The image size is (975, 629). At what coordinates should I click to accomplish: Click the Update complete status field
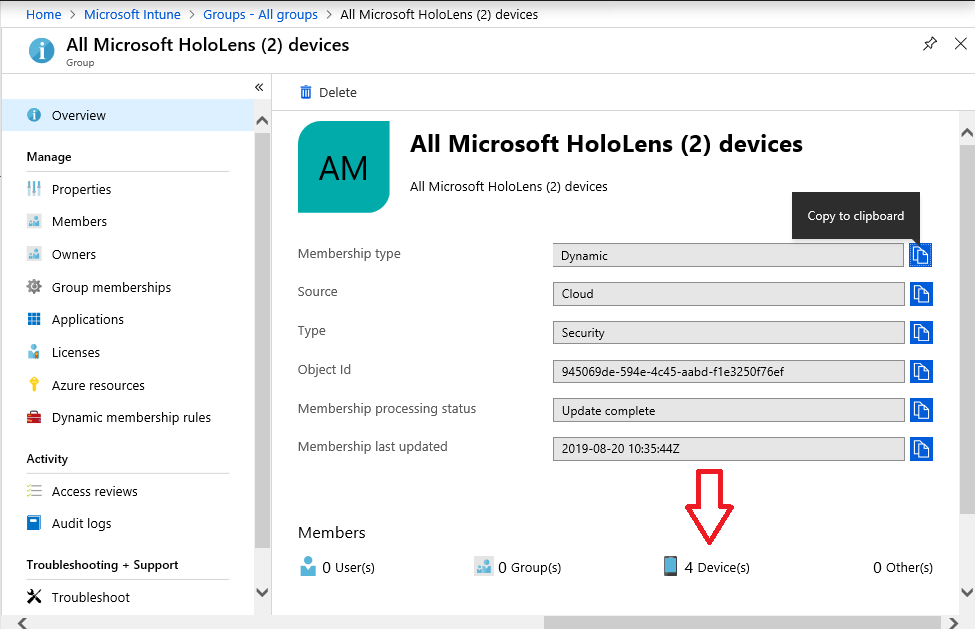pyautogui.click(x=729, y=410)
